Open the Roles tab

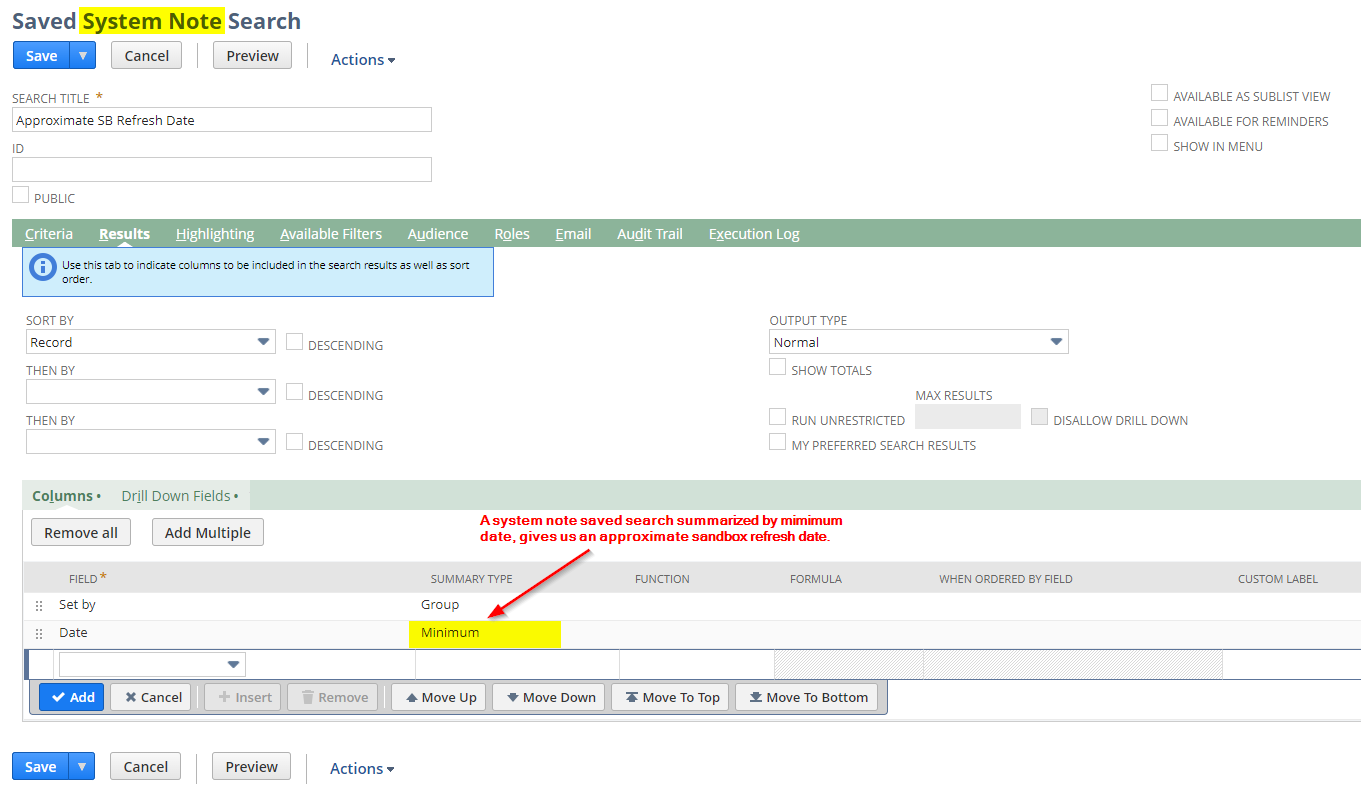point(512,234)
